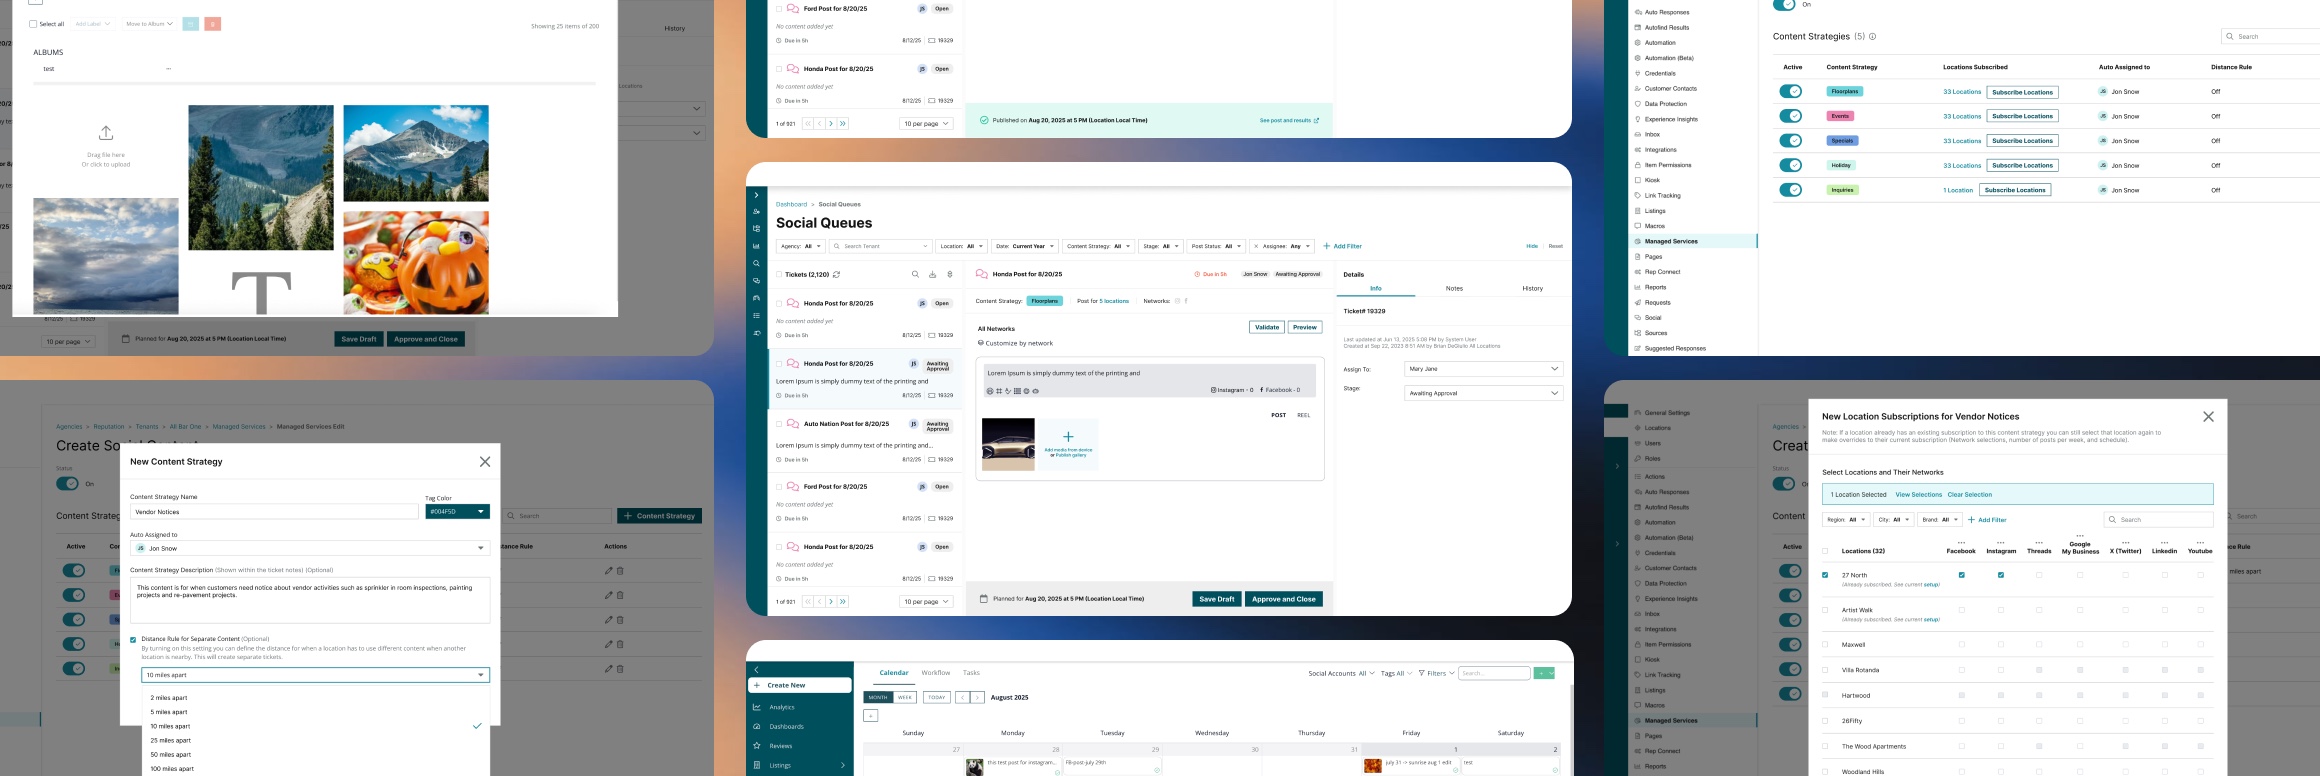
Task: Toggle the Floorplans strategy Active switch
Action: 1791,92
